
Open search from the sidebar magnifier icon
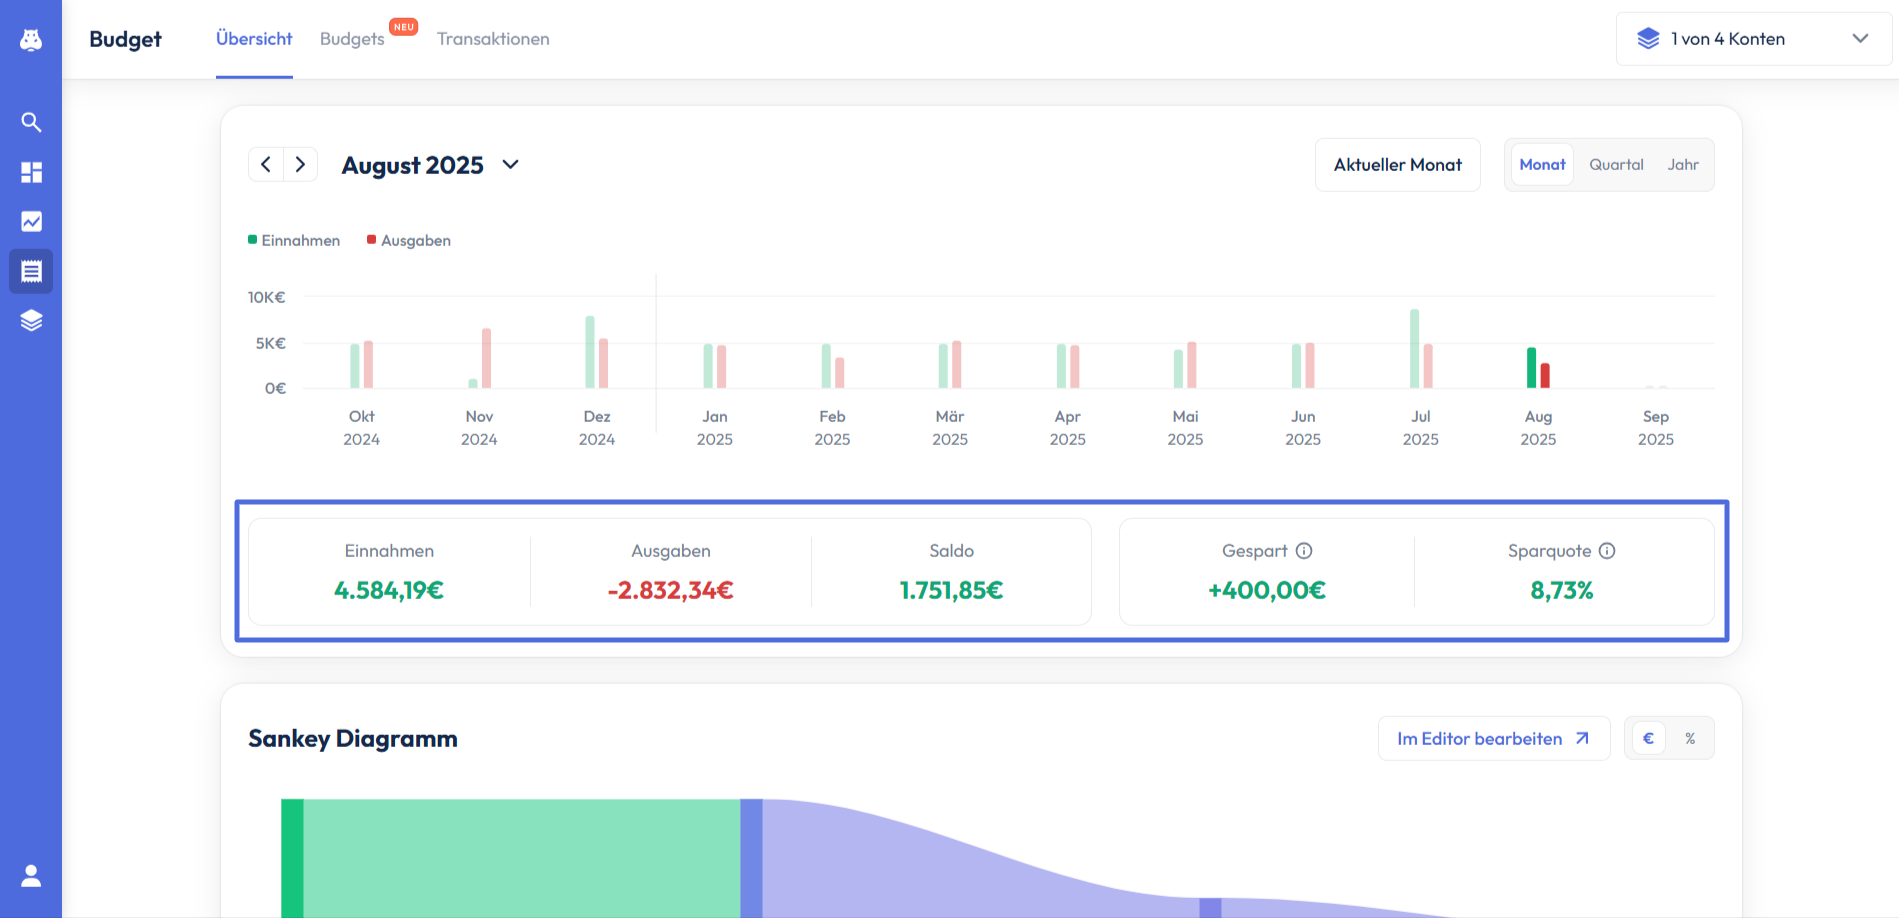click(31, 122)
